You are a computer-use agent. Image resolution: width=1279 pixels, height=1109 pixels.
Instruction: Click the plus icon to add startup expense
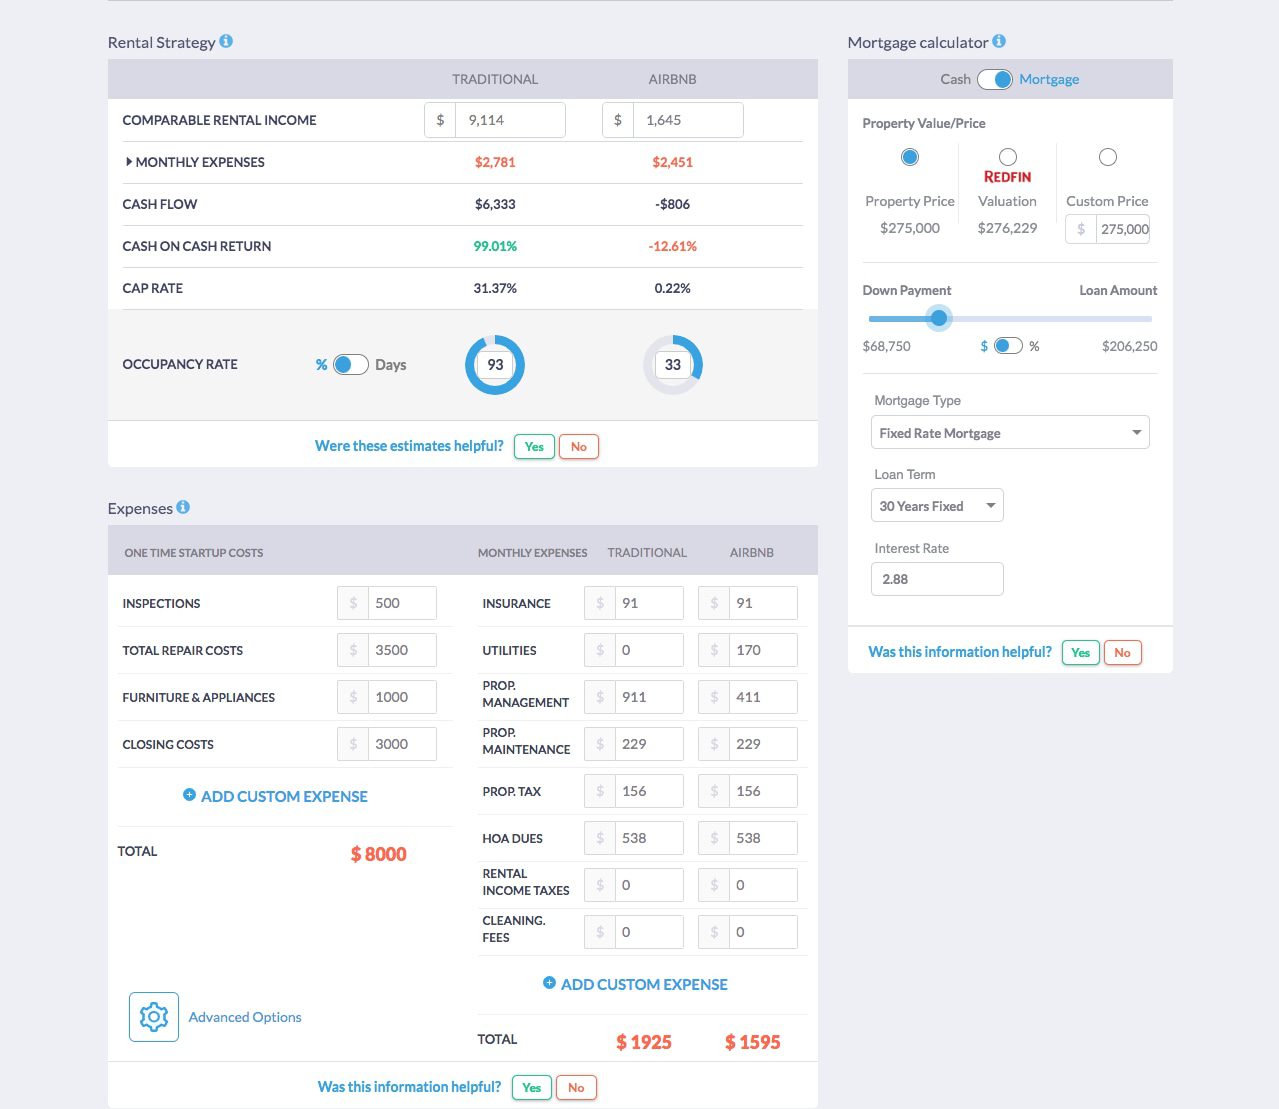coord(189,795)
